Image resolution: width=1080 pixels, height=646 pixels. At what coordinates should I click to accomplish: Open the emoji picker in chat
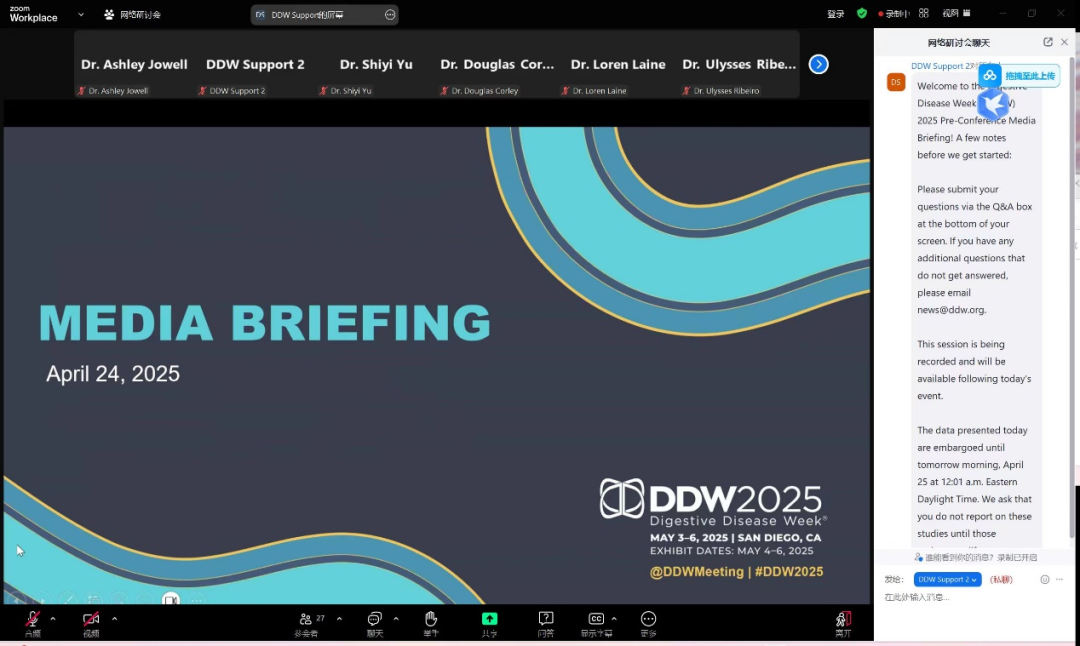click(1044, 579)
